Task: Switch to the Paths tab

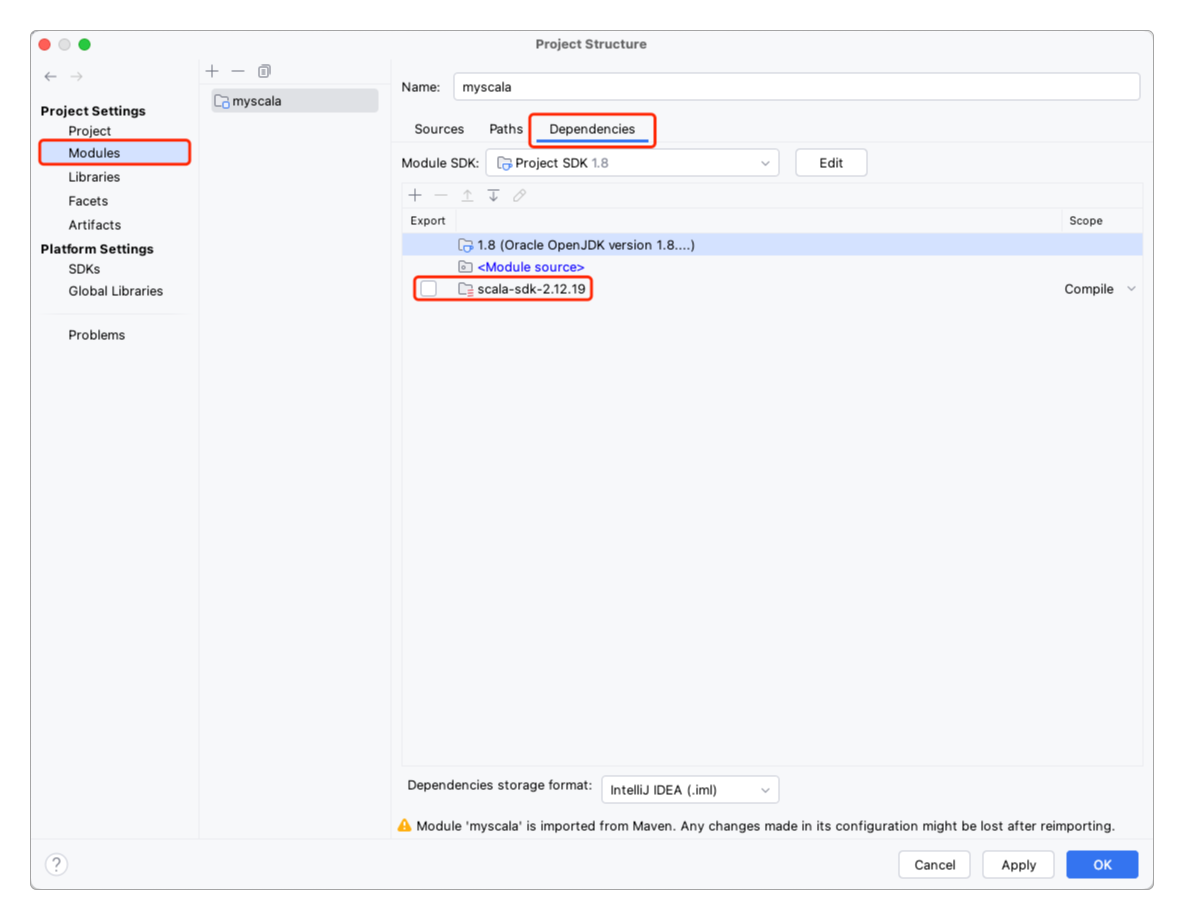Action: [506, 129]
